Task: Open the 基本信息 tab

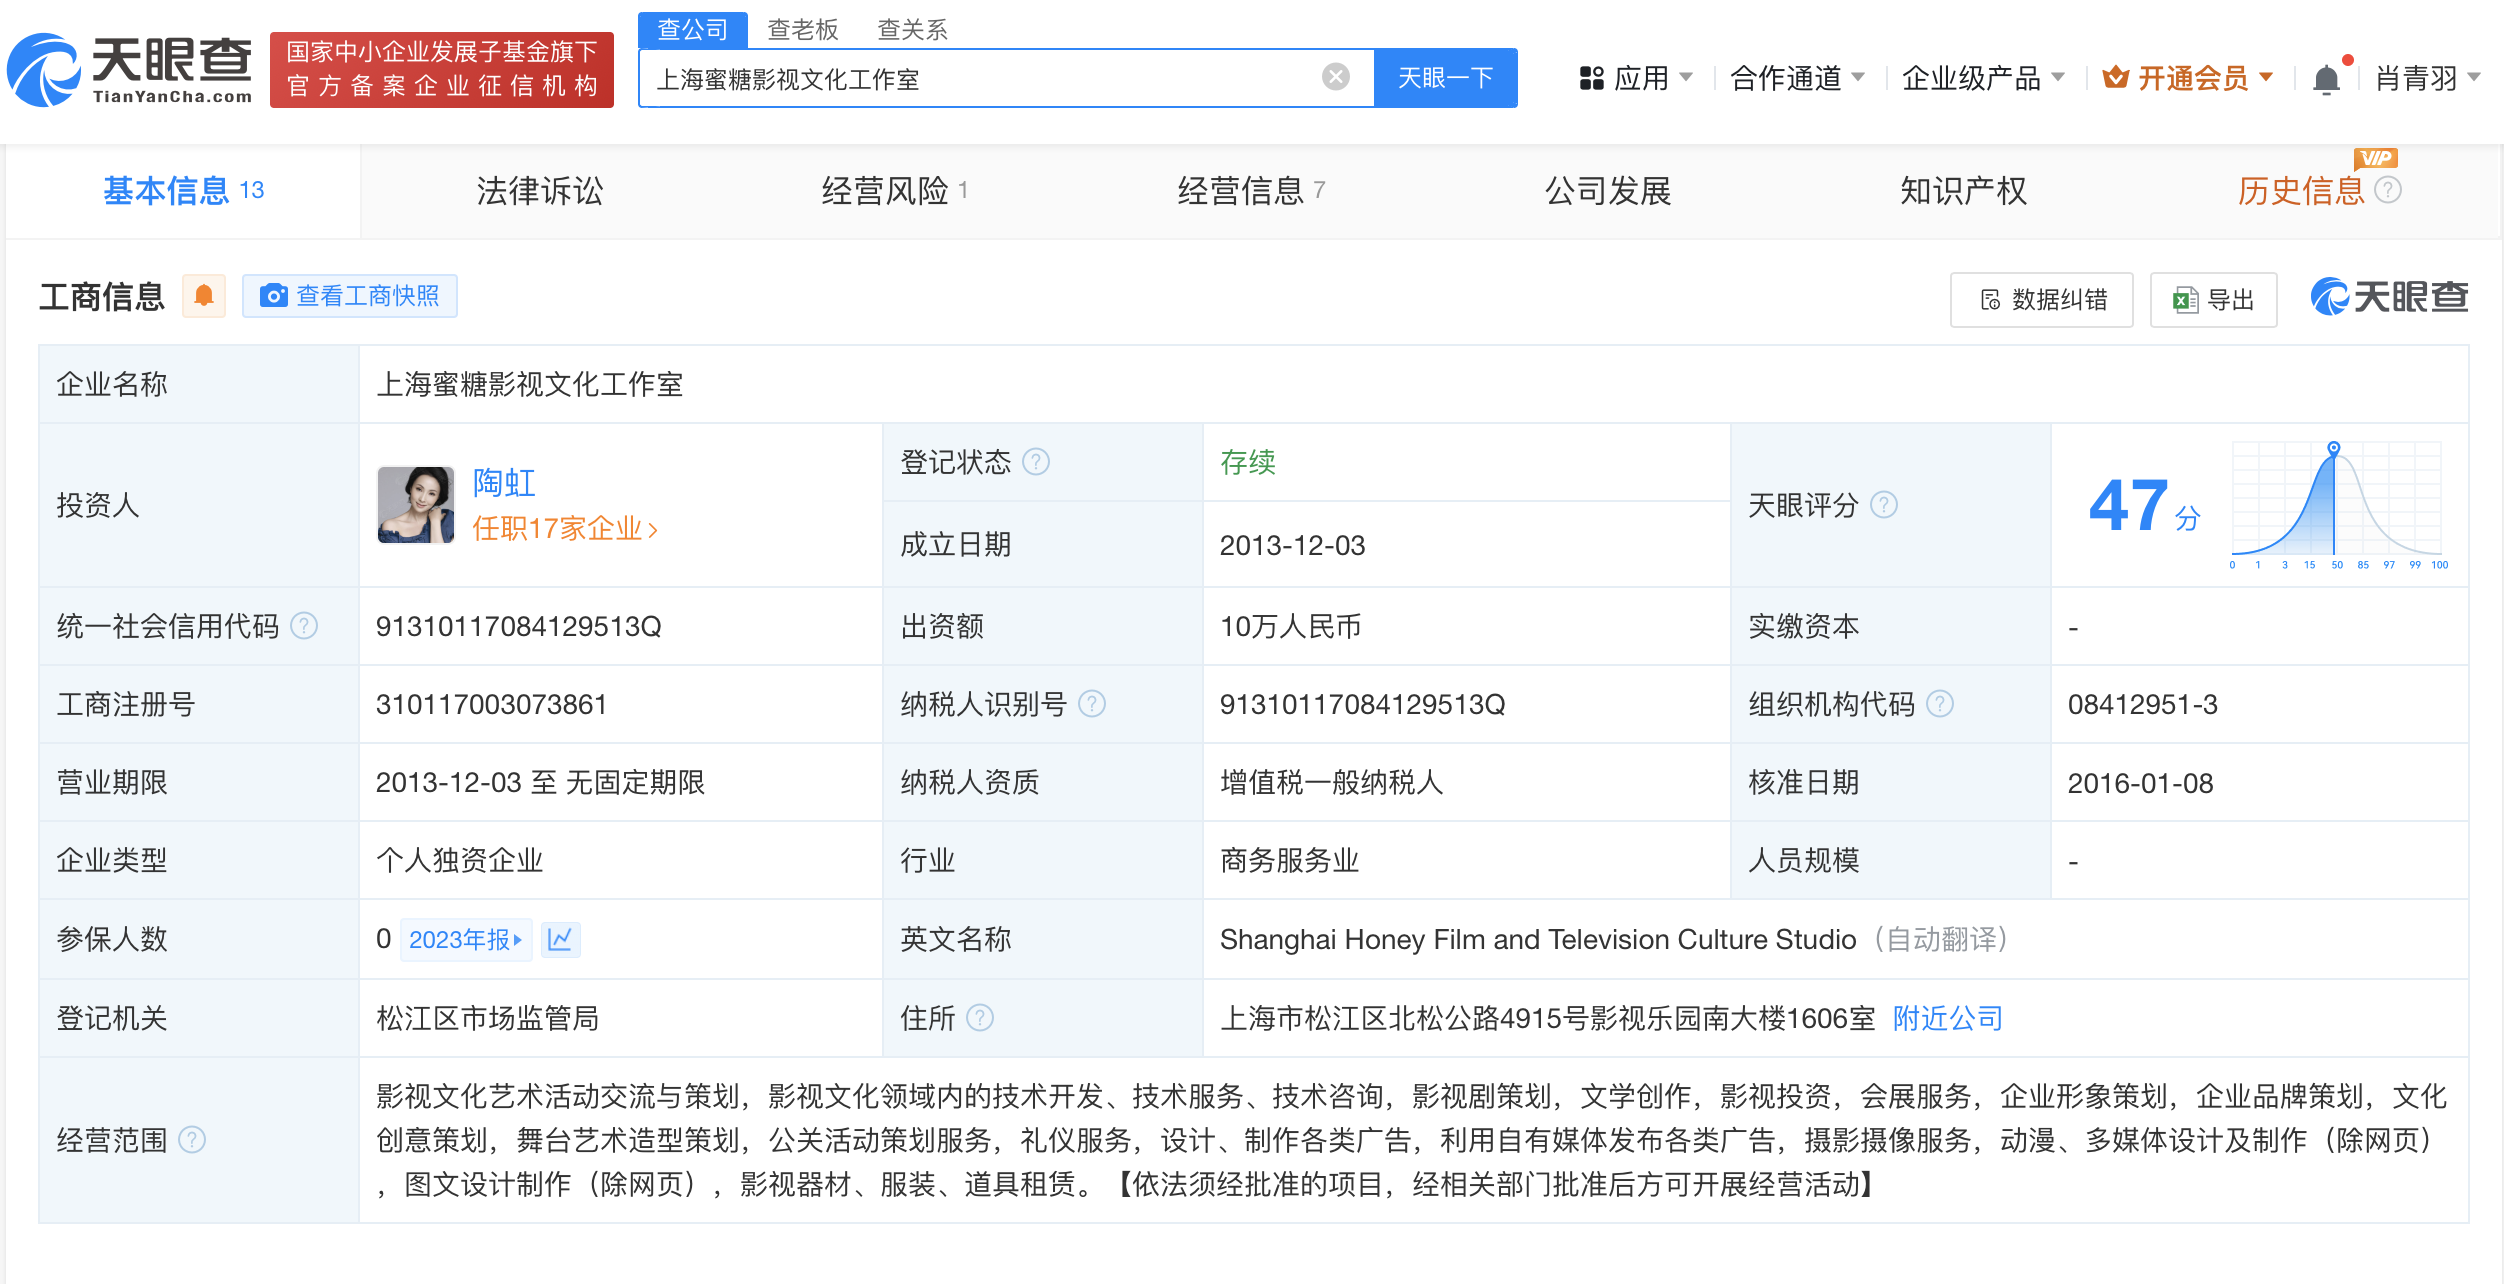Action: tap(183, 191)
